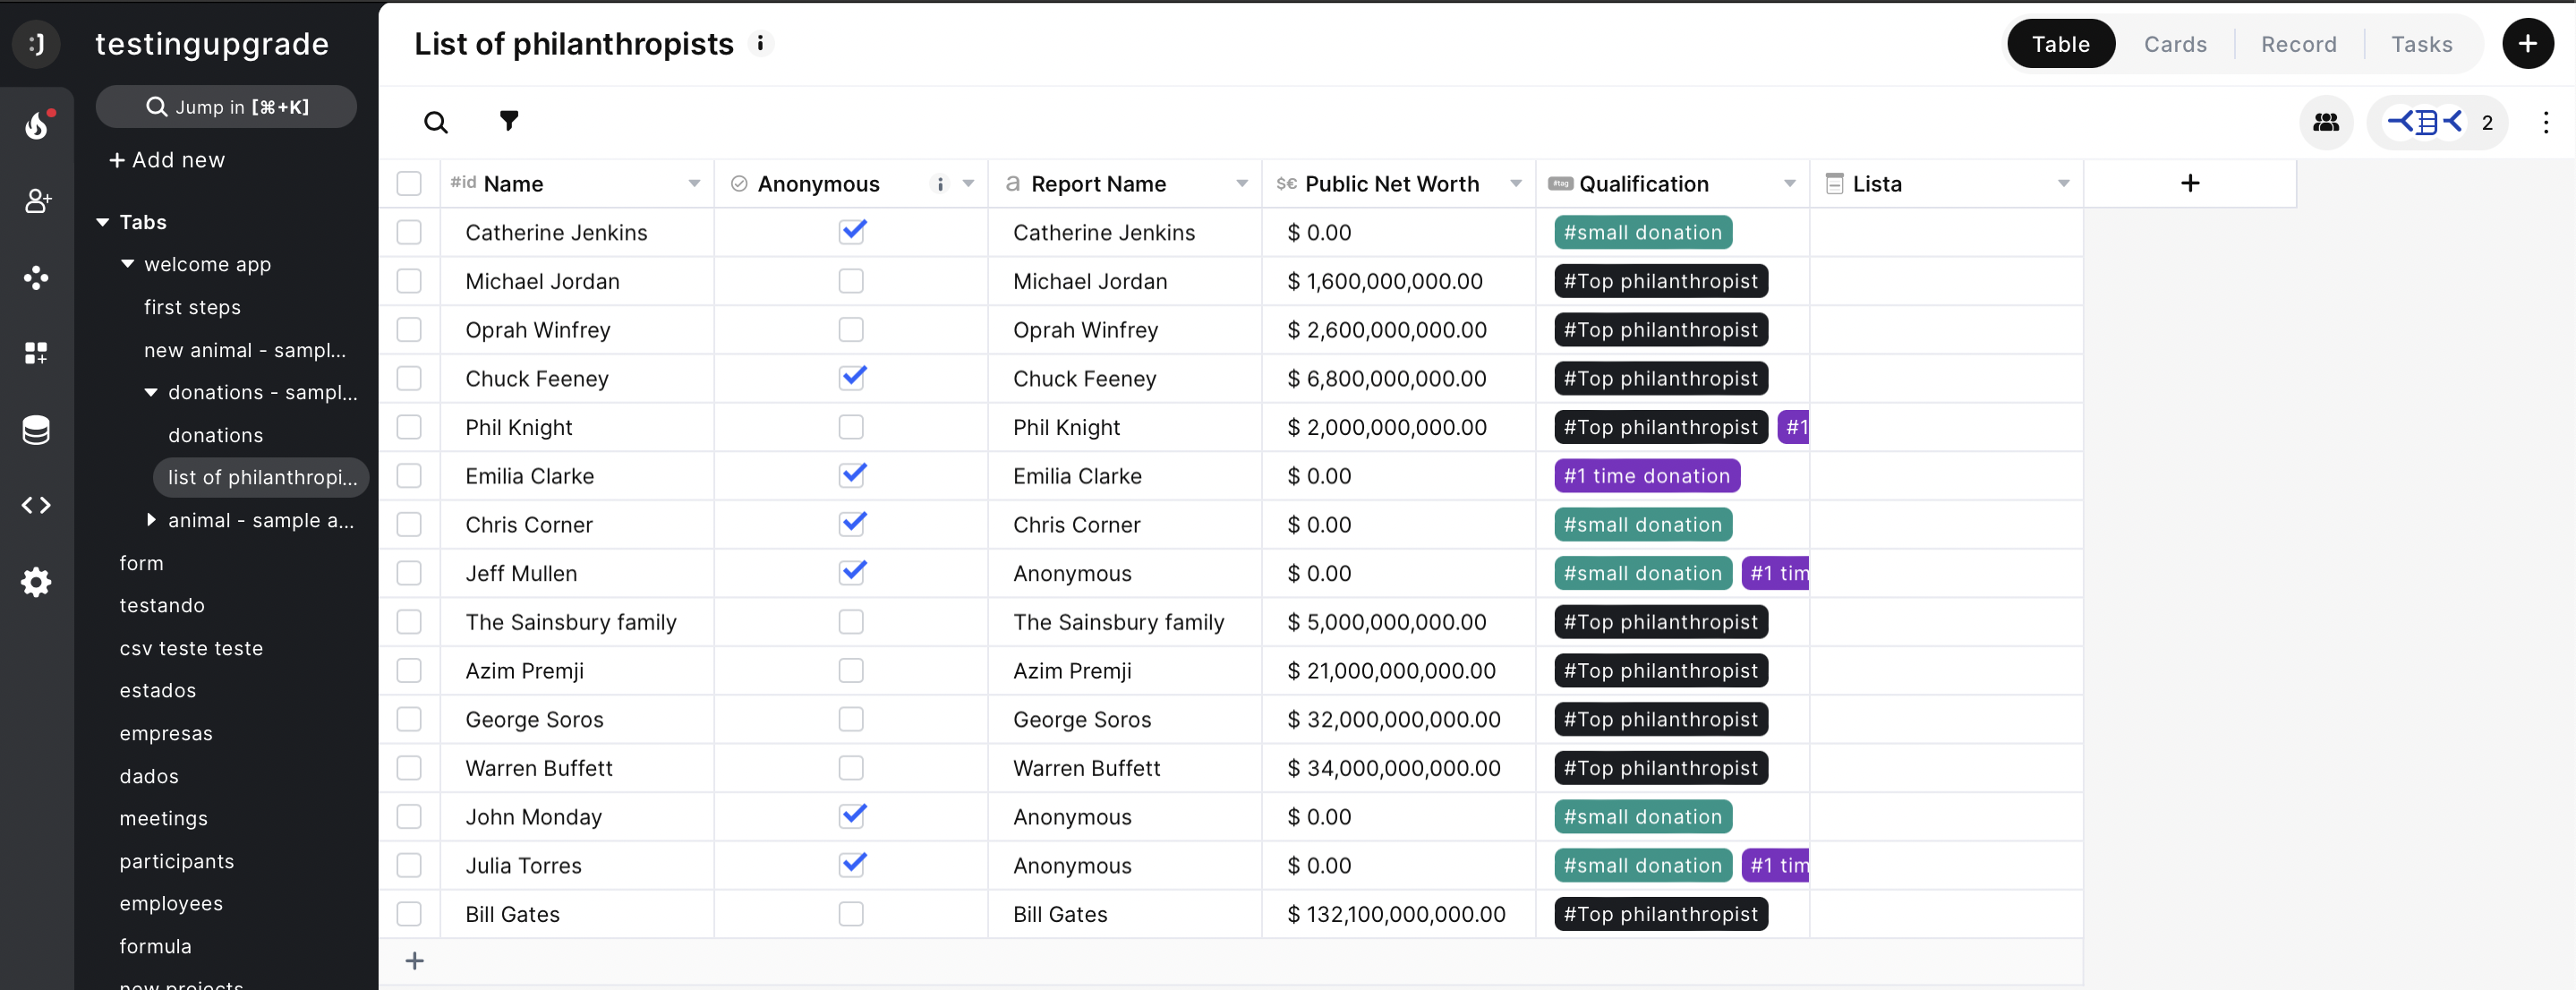The height and width of the screenshot is (990, 2576).
Task: Click the black plus button top right
Action: click(2527, 44)
